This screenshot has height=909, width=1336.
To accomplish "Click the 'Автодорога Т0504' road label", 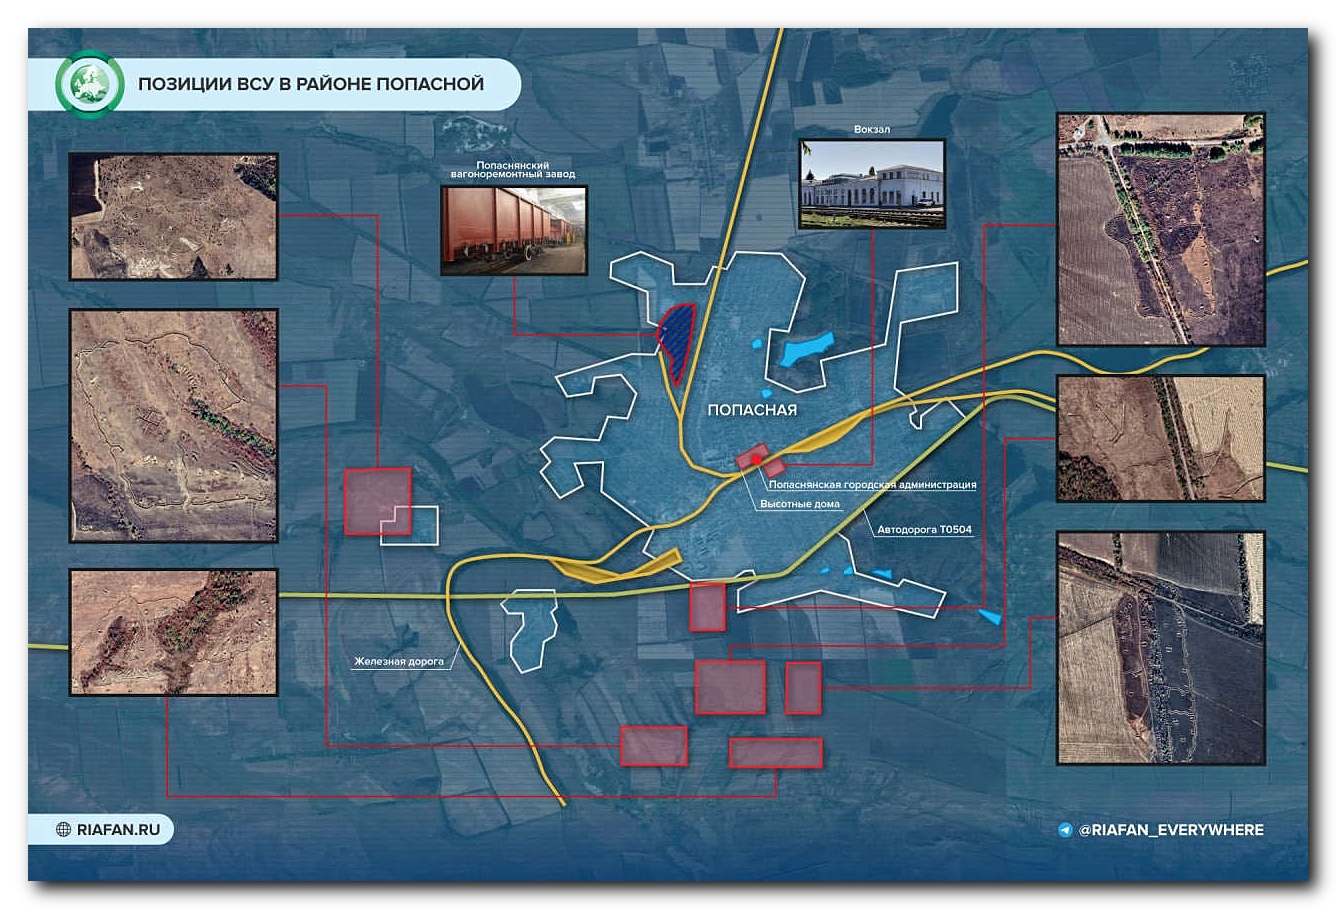I will pos(924,530).
